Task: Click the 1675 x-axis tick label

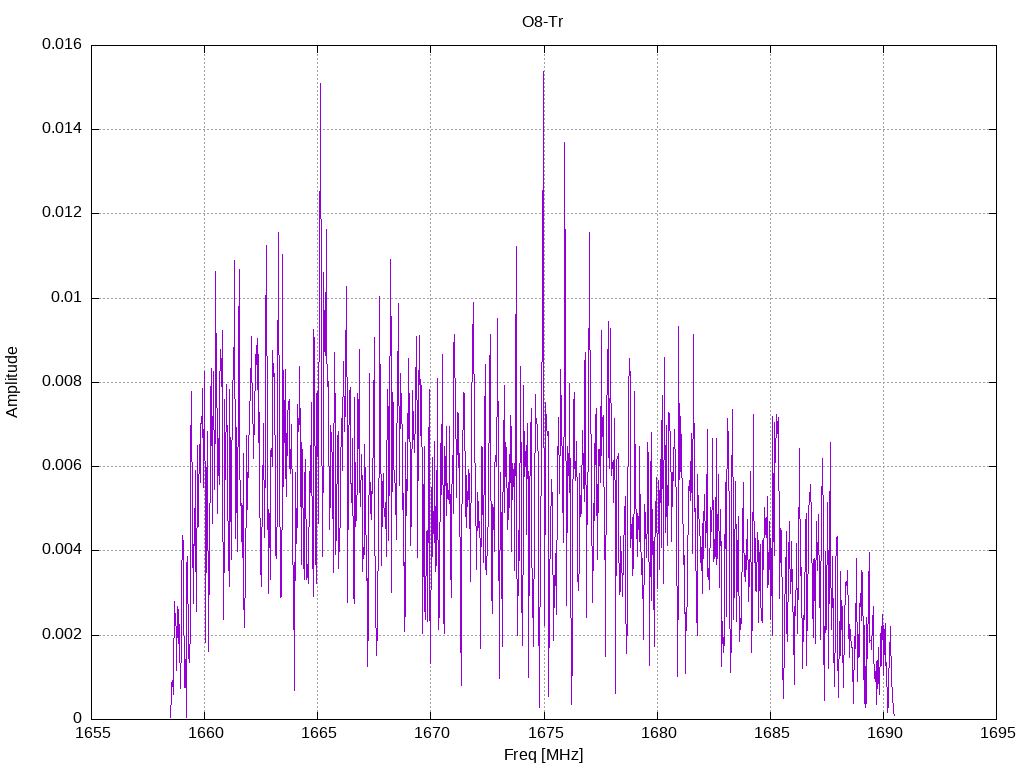Action: click(x=545, y=733)
